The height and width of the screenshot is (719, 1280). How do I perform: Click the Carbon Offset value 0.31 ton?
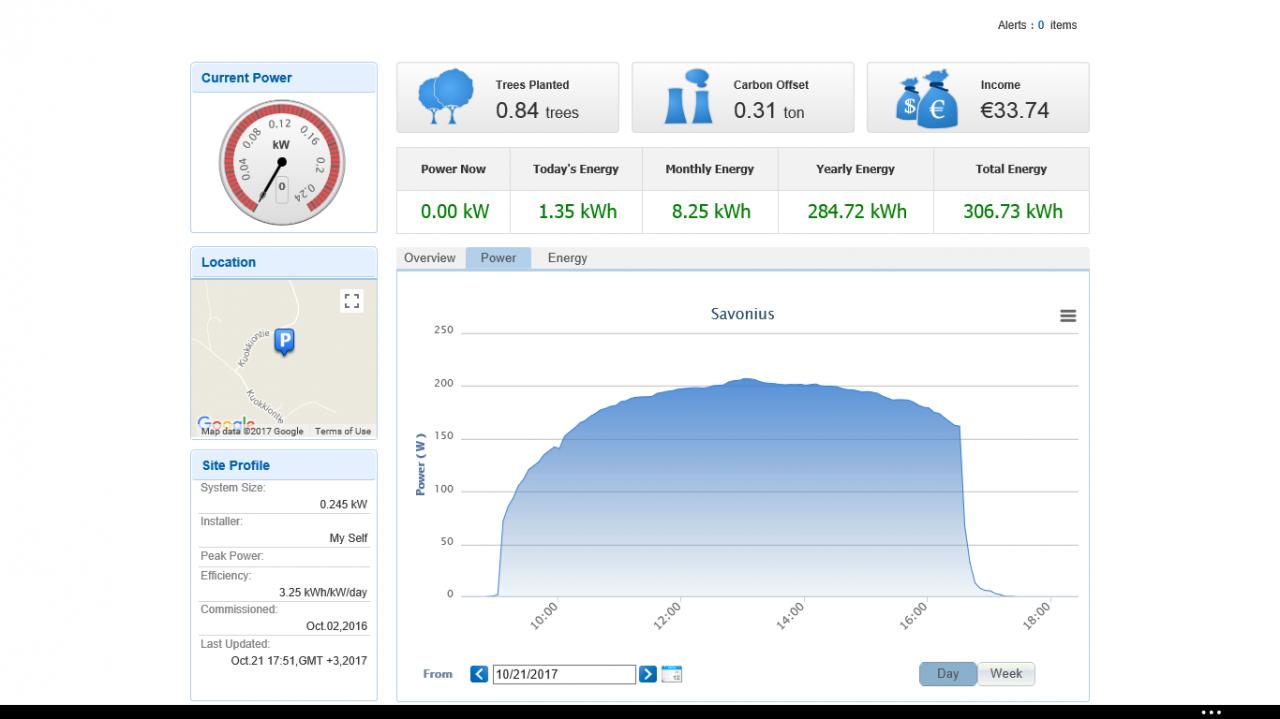point(768,111)
